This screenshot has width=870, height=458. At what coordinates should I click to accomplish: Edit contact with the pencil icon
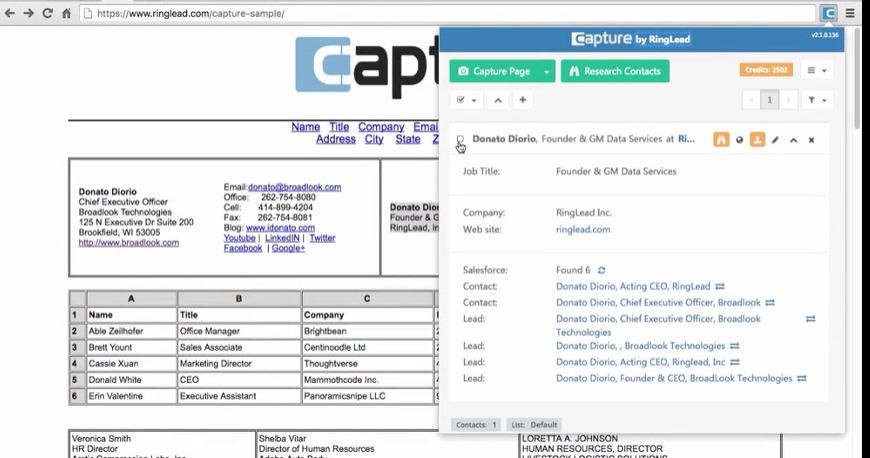775,140
